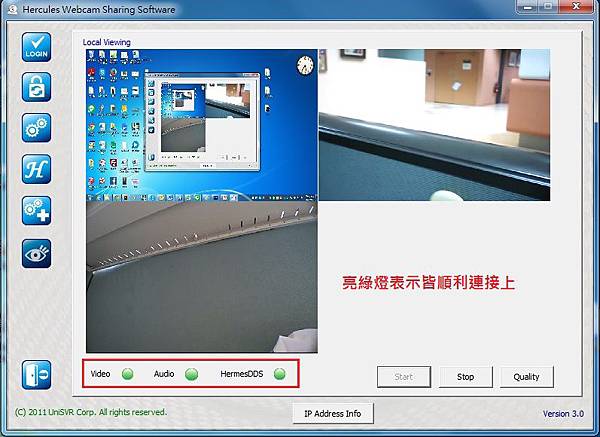The image size is (600, 437).
Task: Minimize the Hercules Webcam Sharing window
Action: pos(527,7)
